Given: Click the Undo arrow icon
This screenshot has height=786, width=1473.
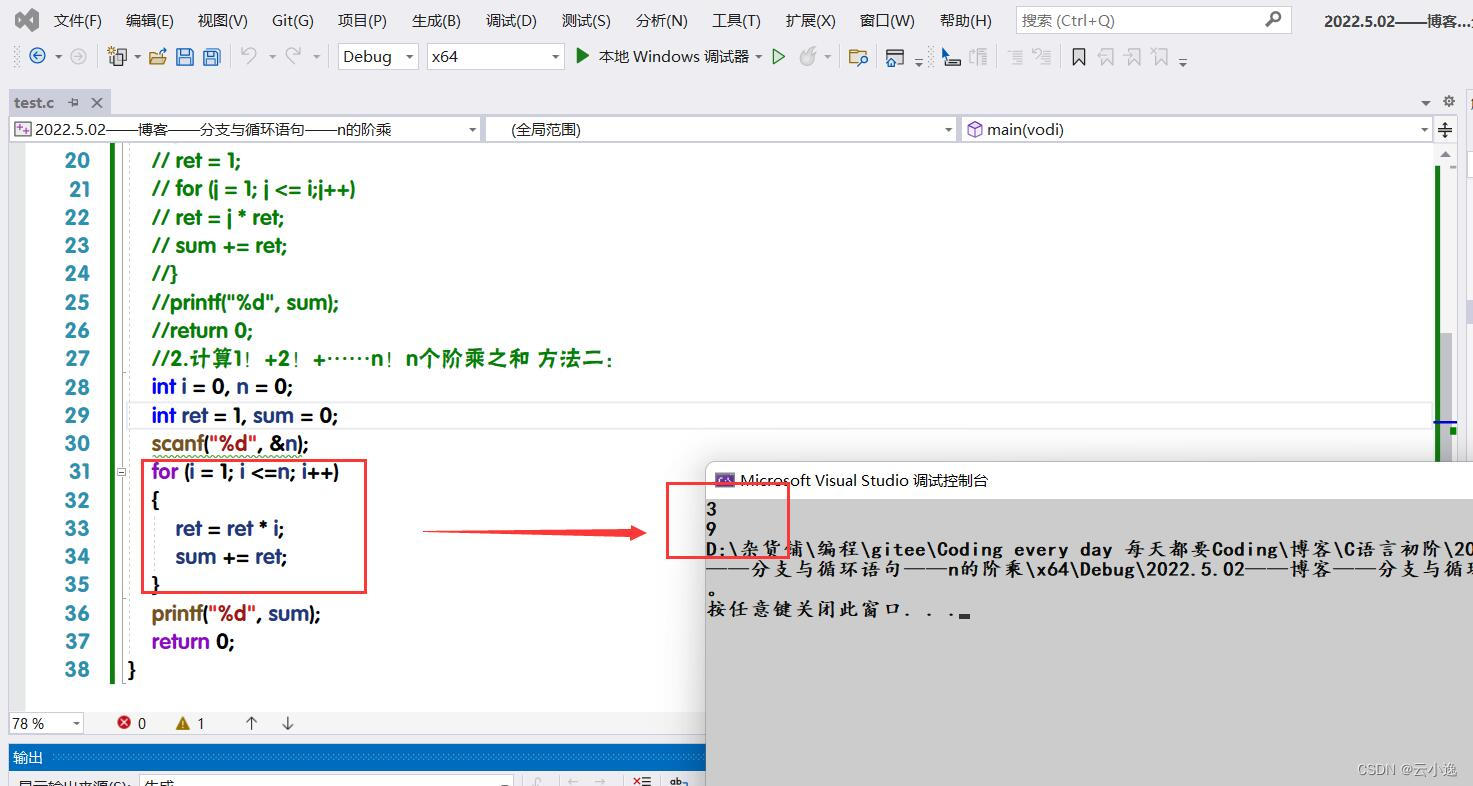Looking at the screenshot, I should click(249, 57).
